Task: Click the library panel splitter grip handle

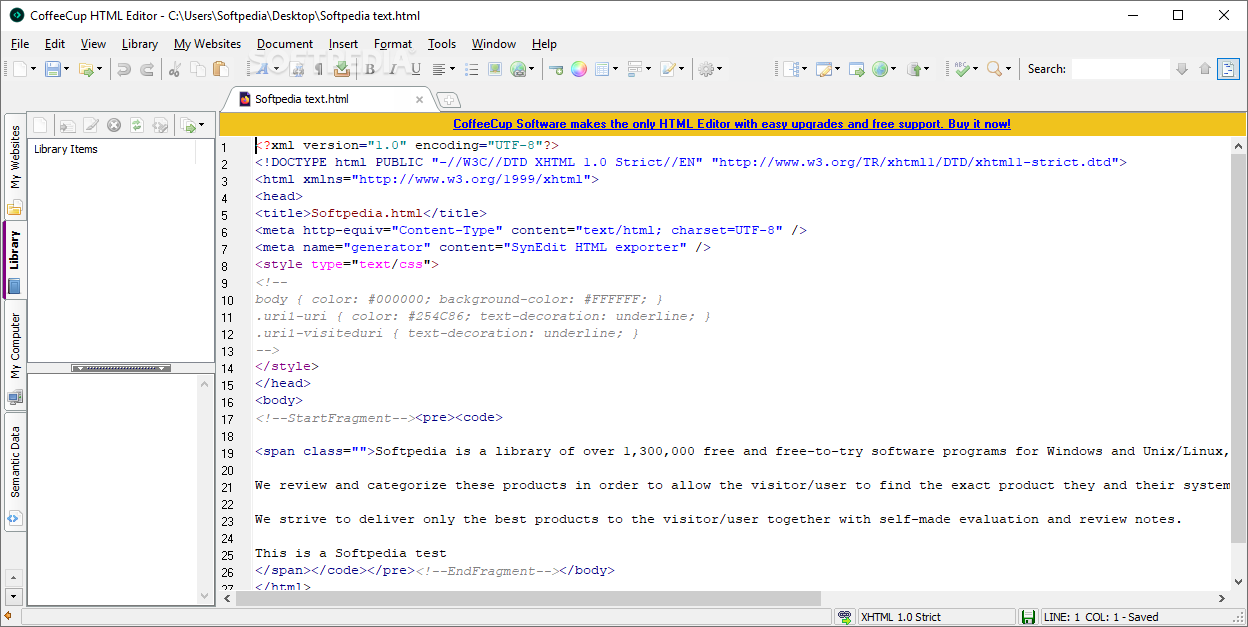Action: click(x=120, y=368)
